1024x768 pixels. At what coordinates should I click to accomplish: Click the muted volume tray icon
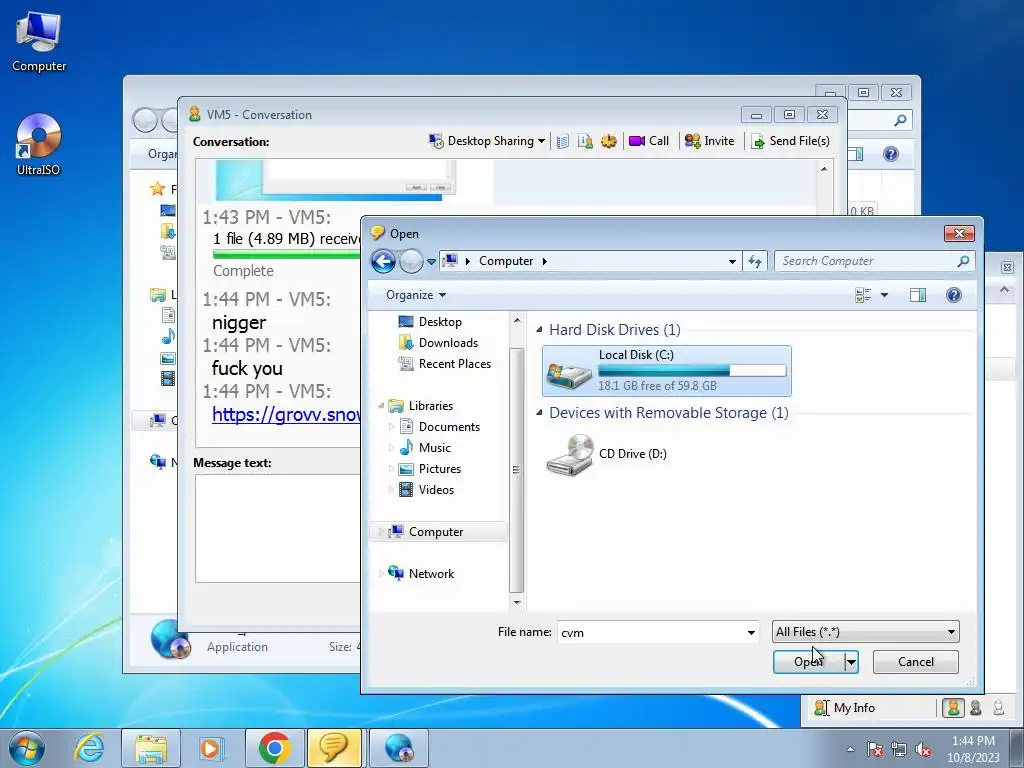pos(923,750)
